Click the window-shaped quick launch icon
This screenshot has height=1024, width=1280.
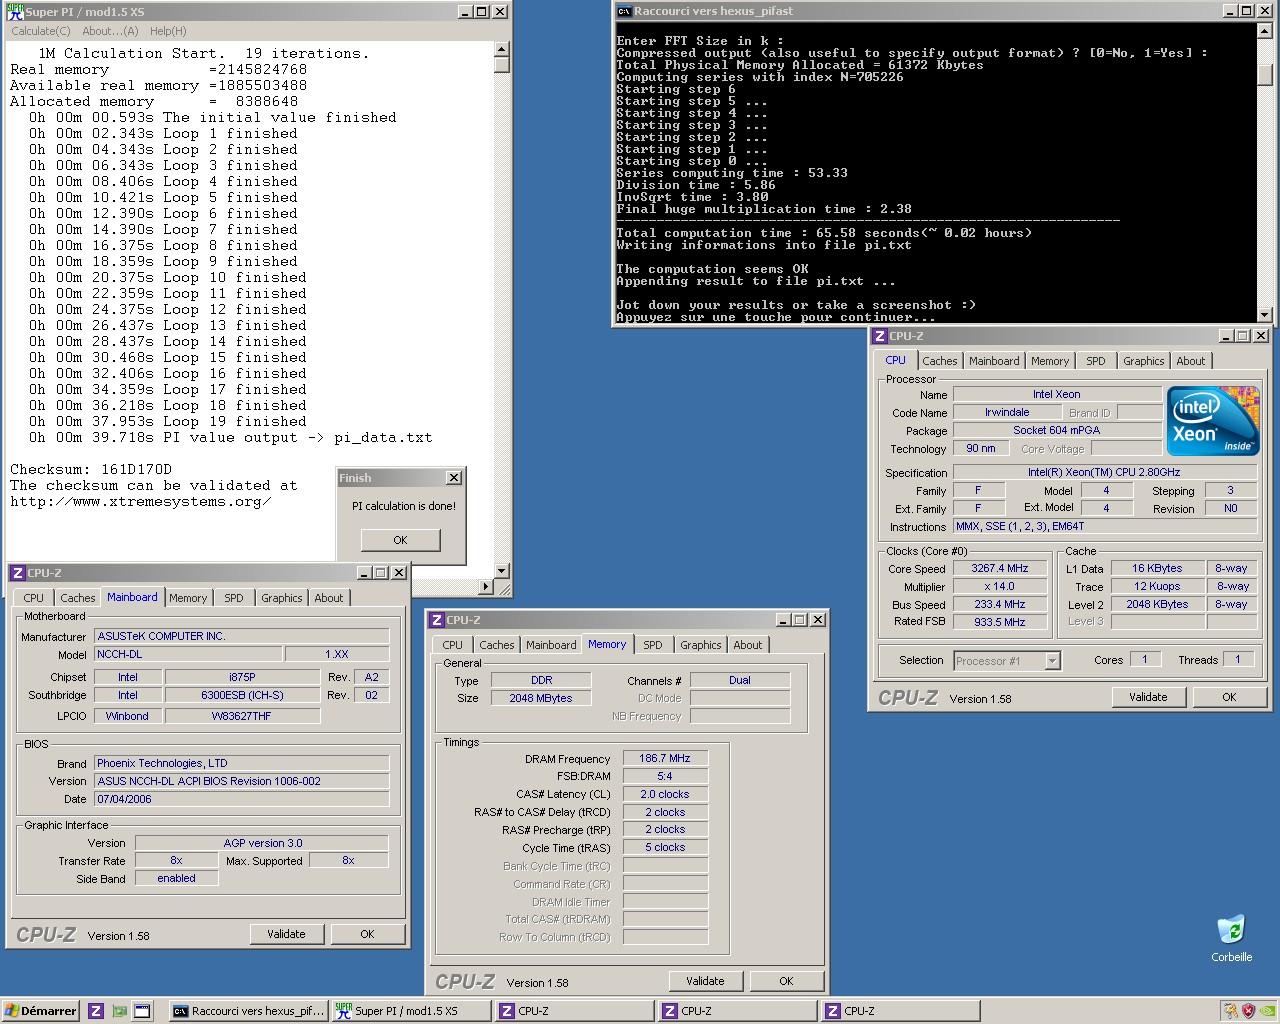point(142,1011)
